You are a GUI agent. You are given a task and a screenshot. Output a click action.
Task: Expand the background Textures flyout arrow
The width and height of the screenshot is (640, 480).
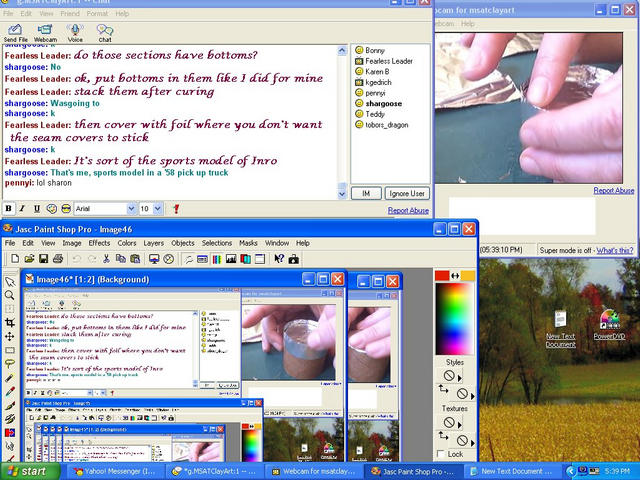click(473, 442)
